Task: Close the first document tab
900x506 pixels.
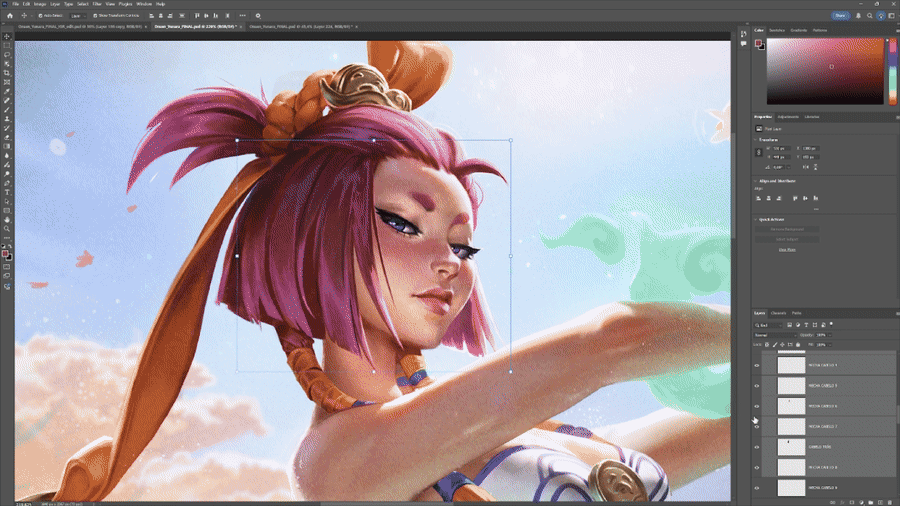Action: (146, 26)
